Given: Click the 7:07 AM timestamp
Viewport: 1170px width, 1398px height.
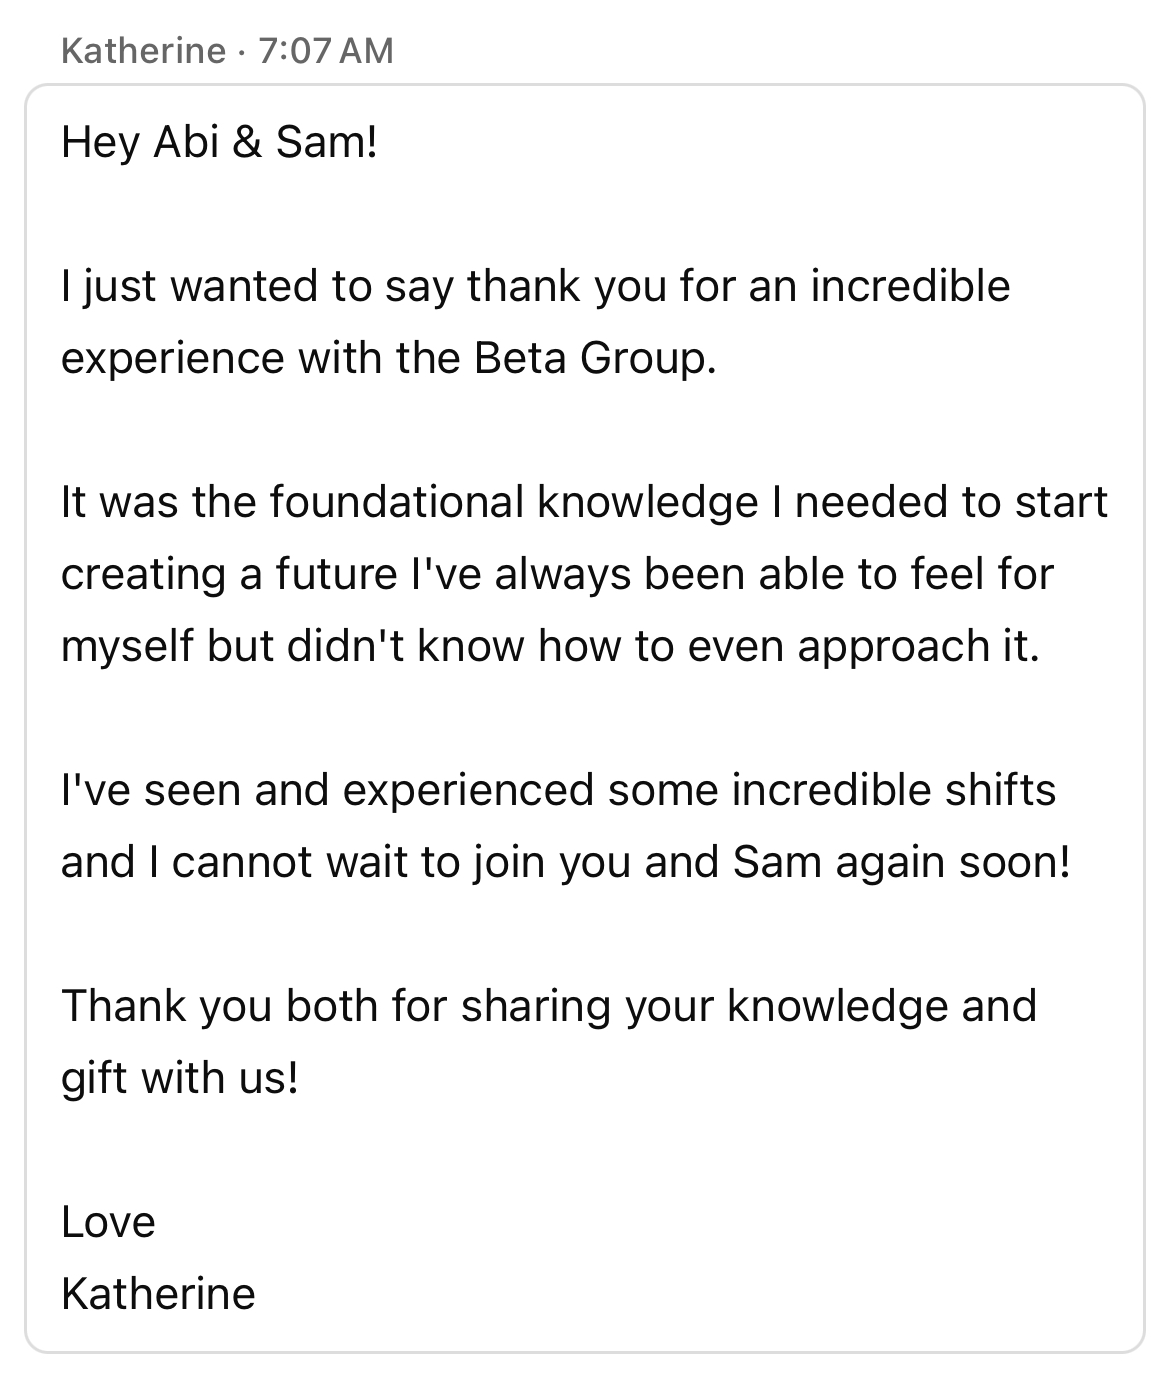Looking at the screenshot, I should 326,49.
